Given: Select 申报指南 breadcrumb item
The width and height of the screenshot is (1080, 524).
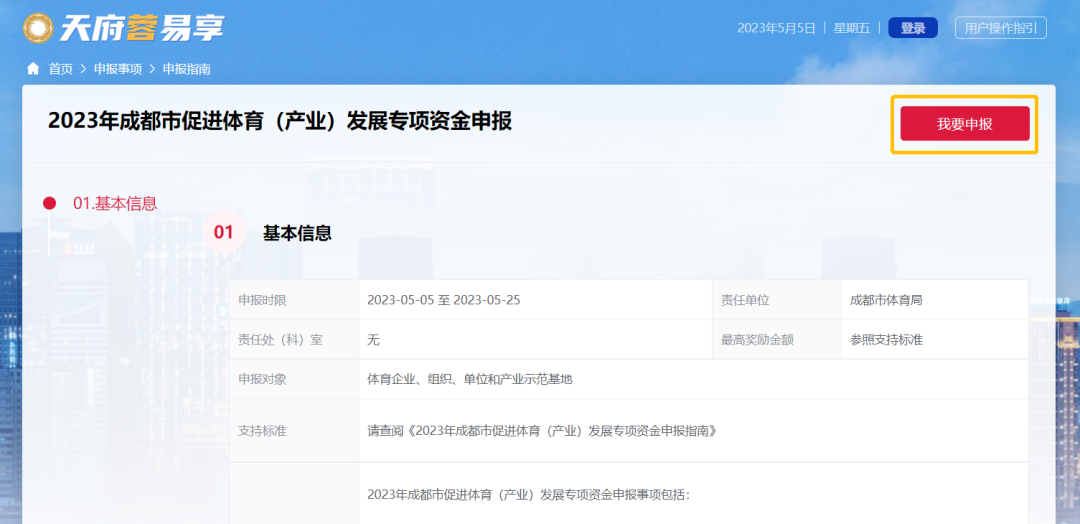Looking at the screenshot, I should coord(187,69).
